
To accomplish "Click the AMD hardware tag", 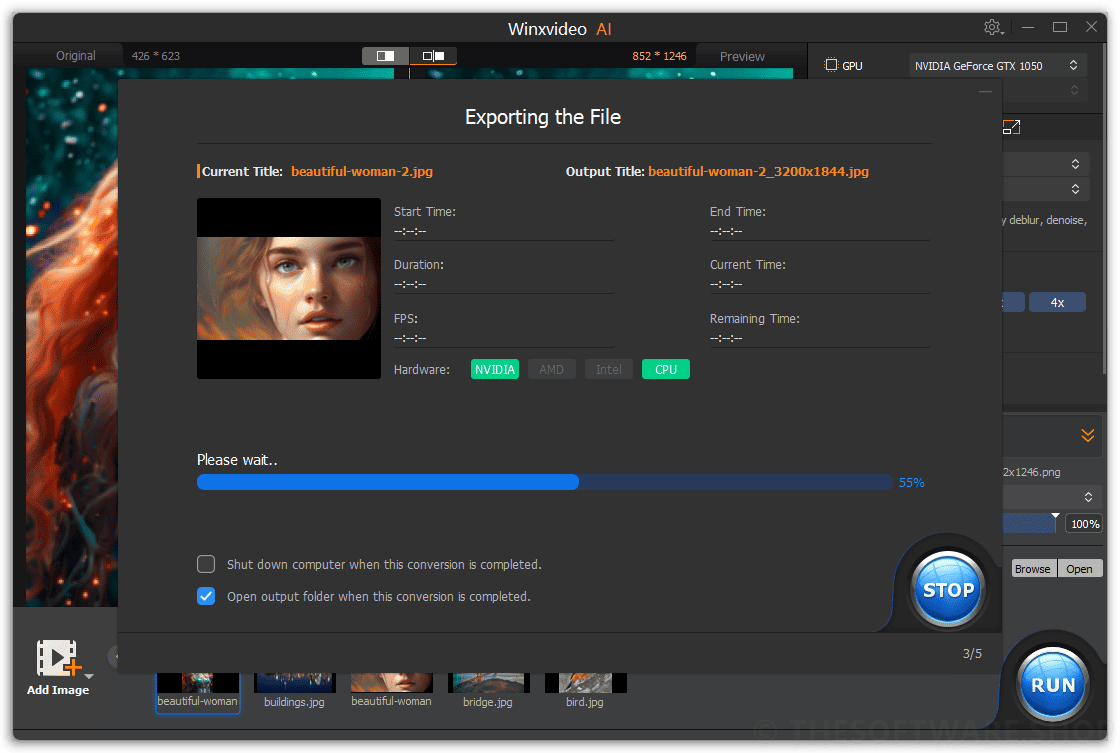I will pos(551,369).
